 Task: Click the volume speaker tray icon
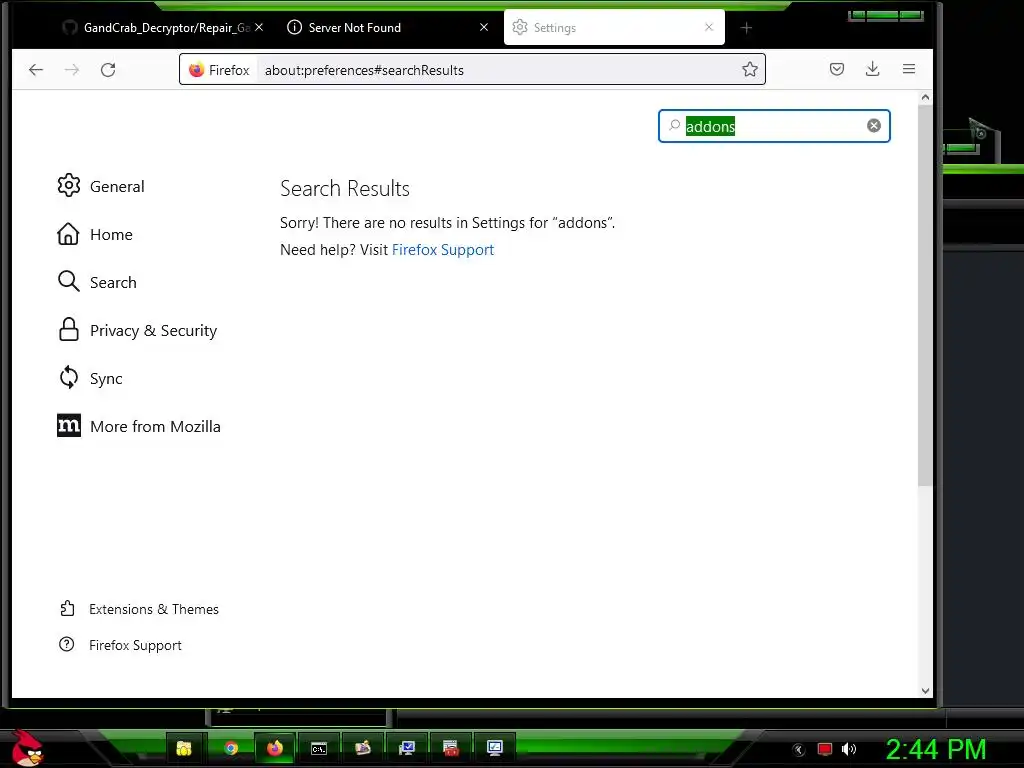click(x=849, y=749)
